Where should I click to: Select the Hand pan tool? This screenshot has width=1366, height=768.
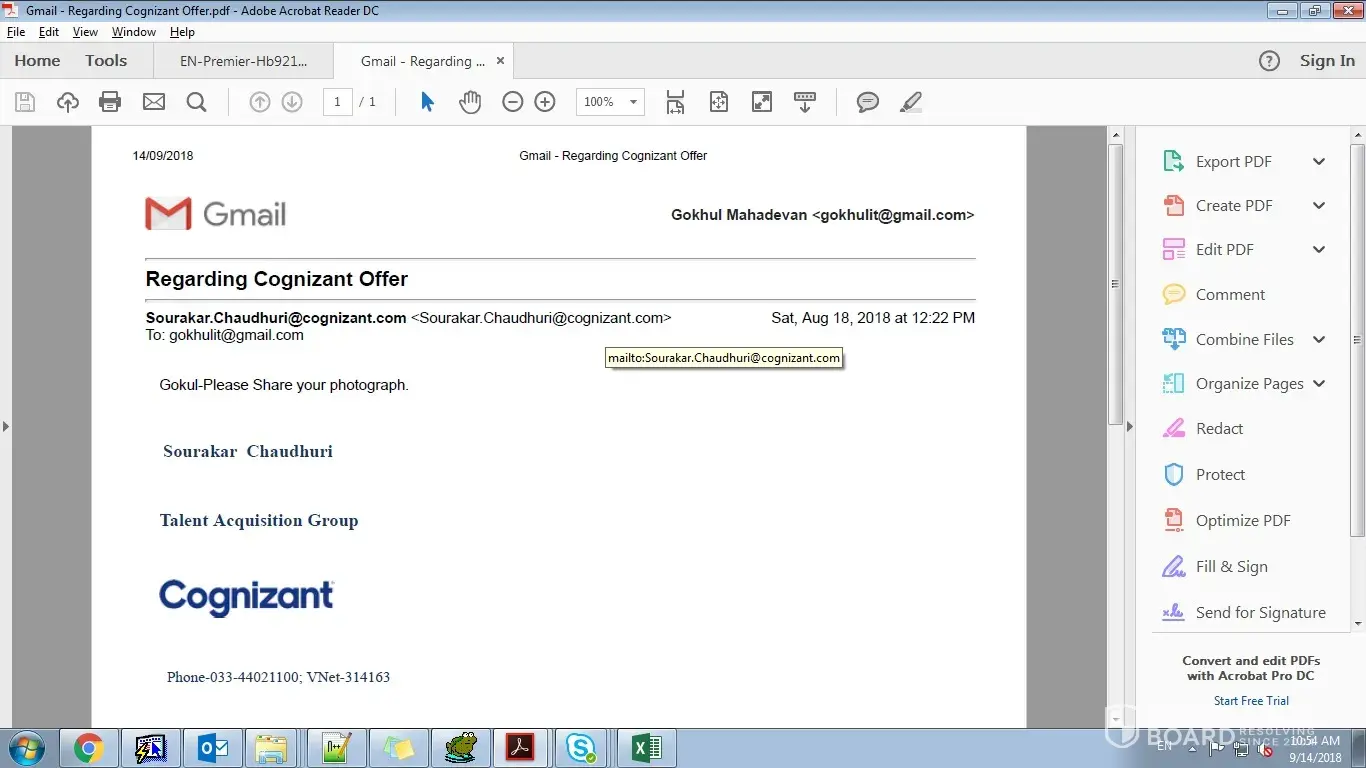click(470, 102)
